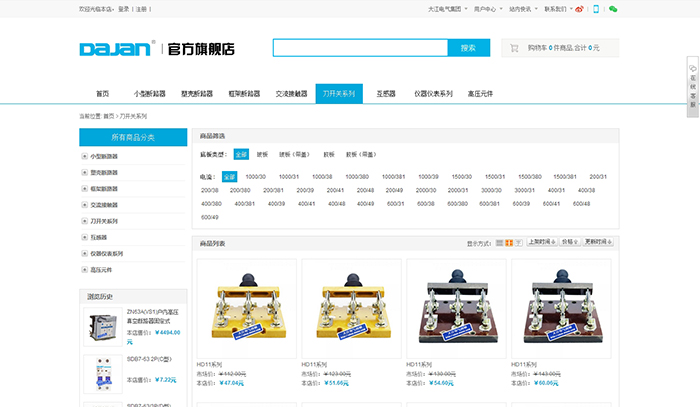This screenshot has height=407, width=700.
Task: Click 首页 in the breadcrumb path
Action: 109,116
